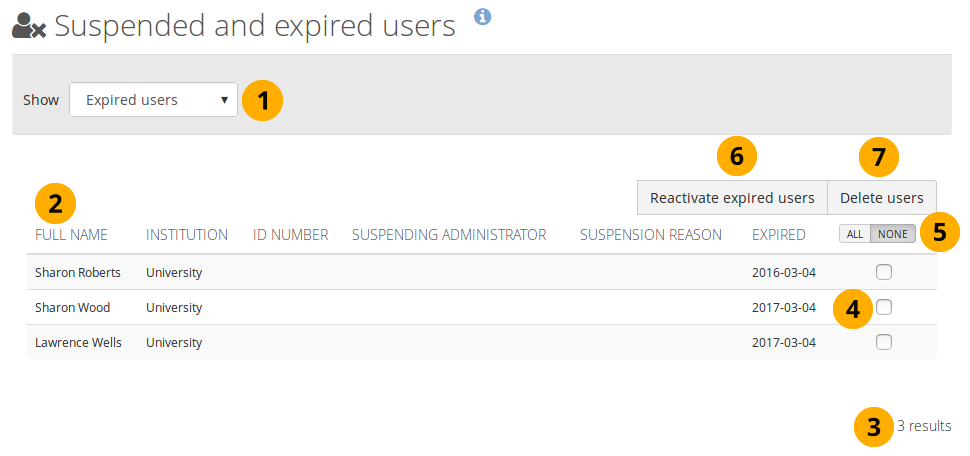Tick the checkbox for Lawrence Wells

(883, 342)
